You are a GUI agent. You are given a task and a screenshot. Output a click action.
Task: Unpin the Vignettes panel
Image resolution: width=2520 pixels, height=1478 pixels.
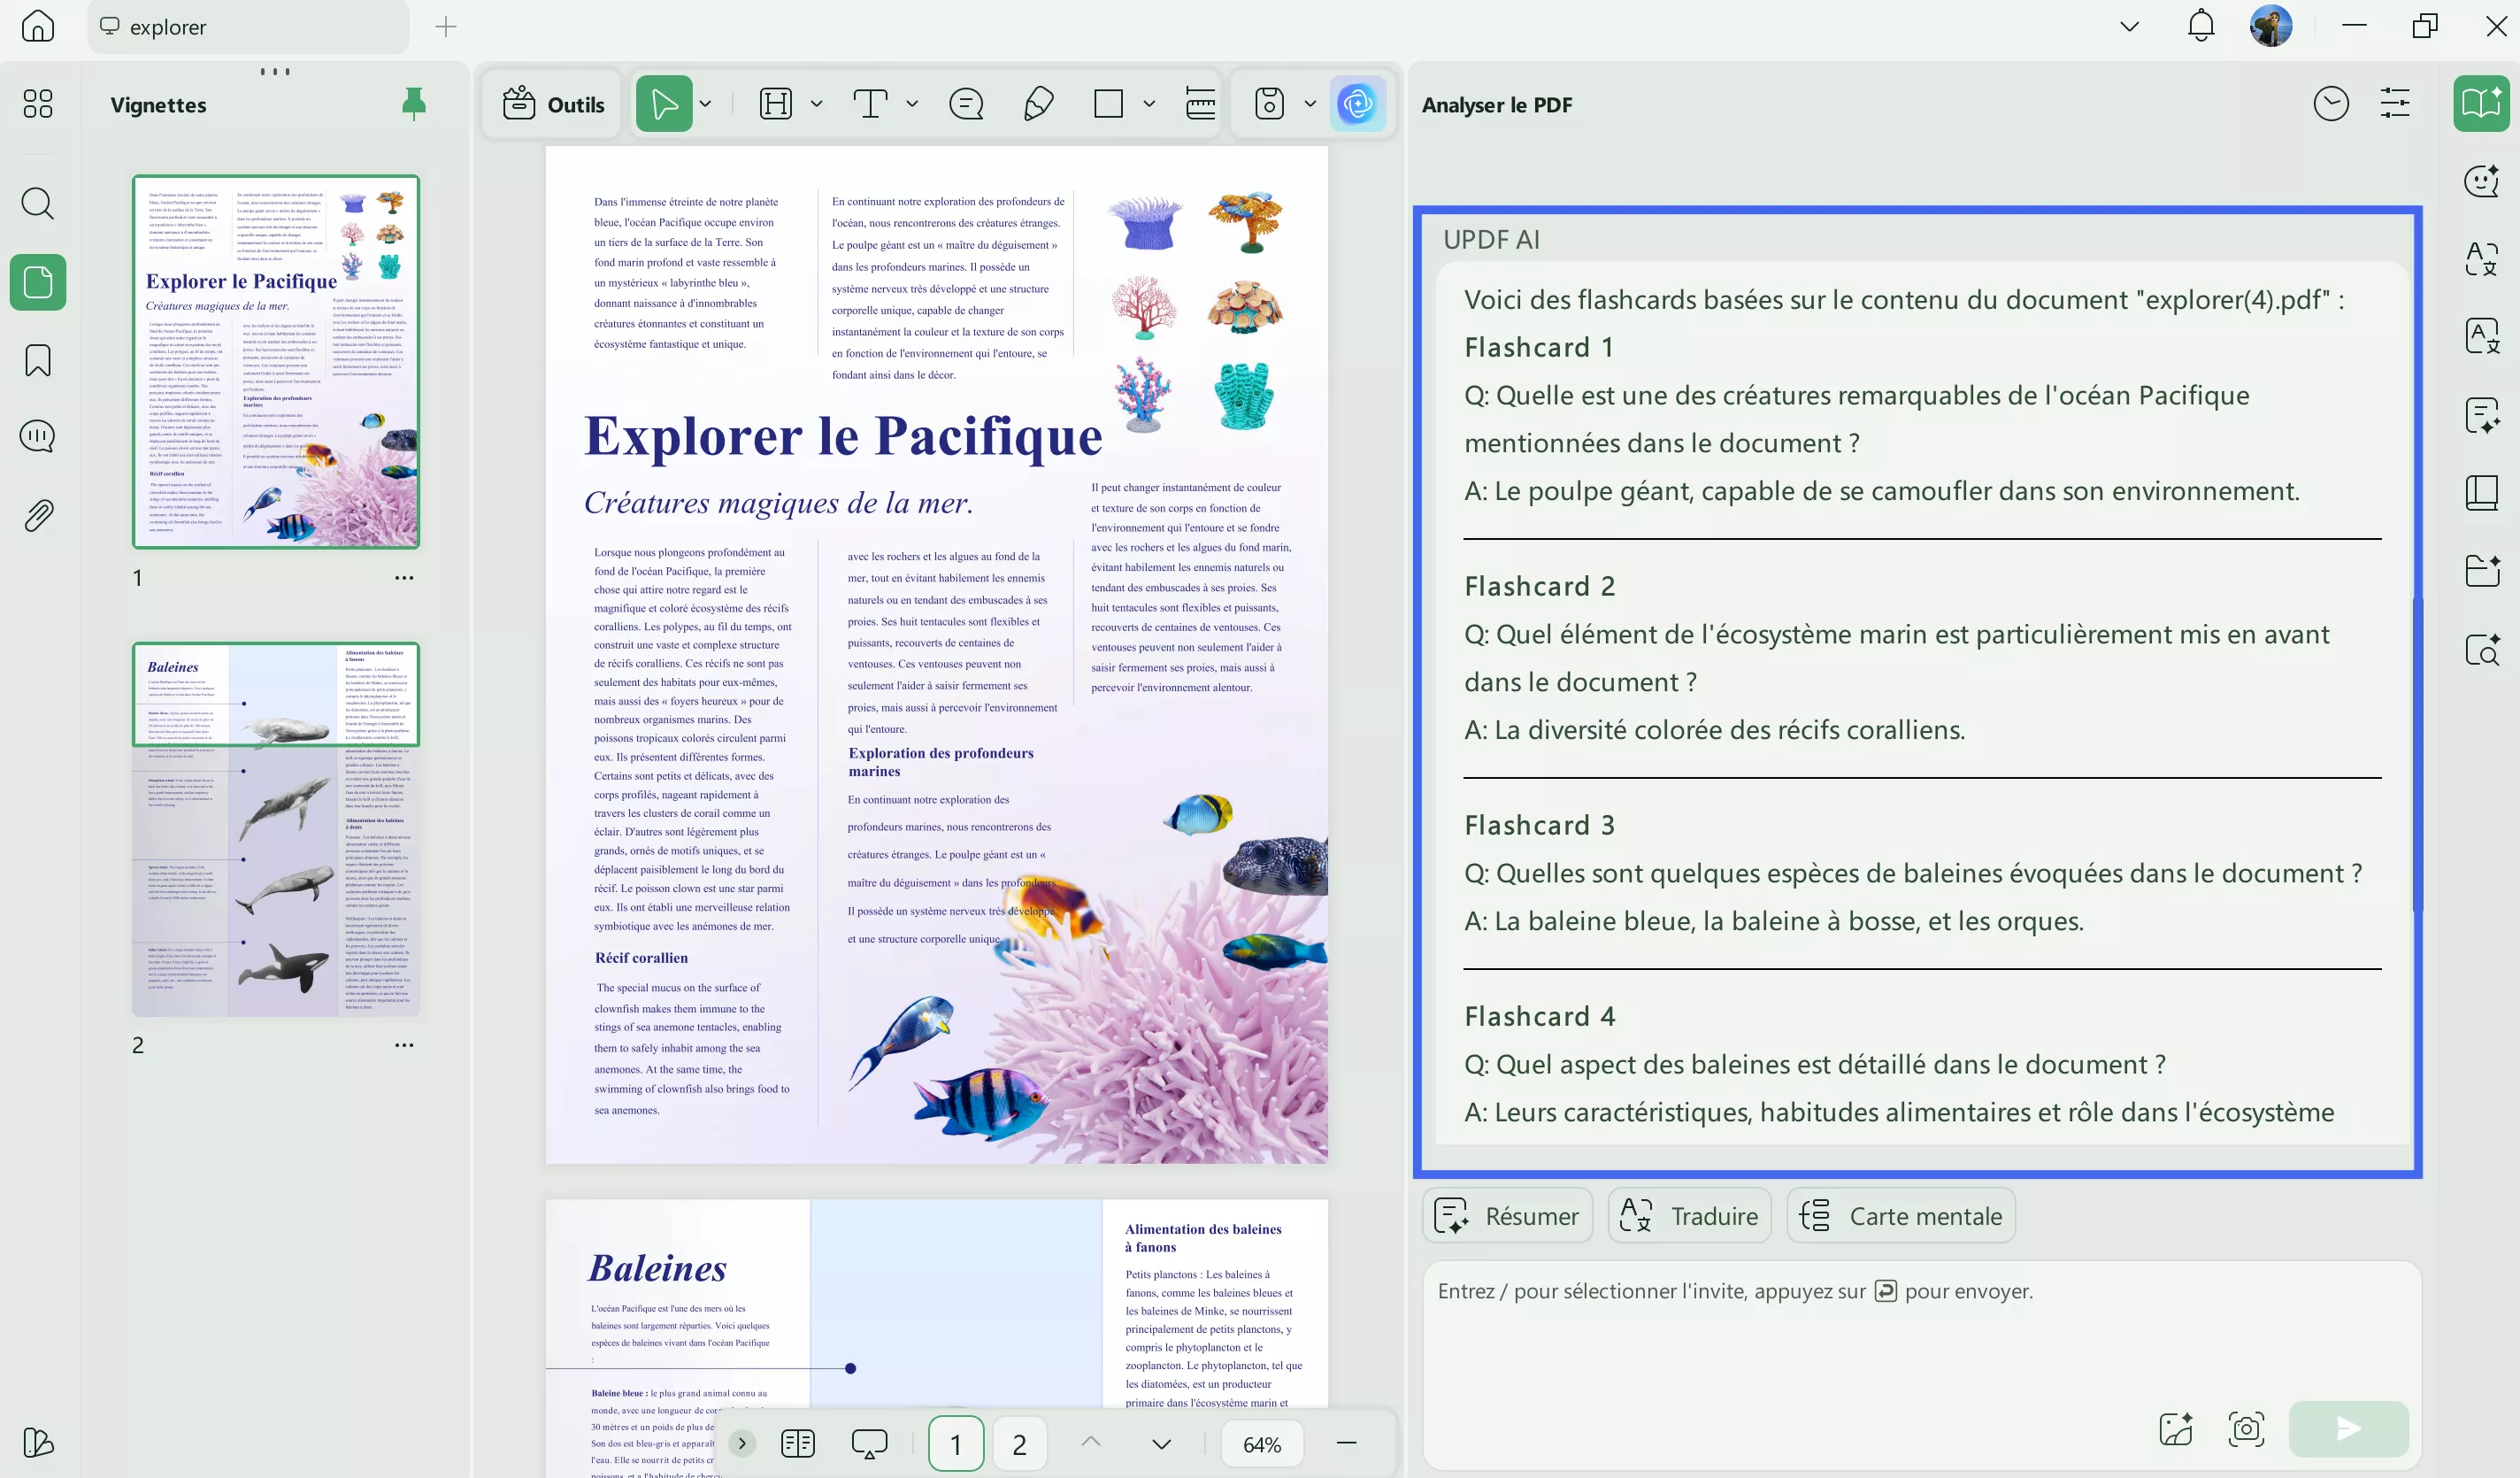click(x=414, y=104)
